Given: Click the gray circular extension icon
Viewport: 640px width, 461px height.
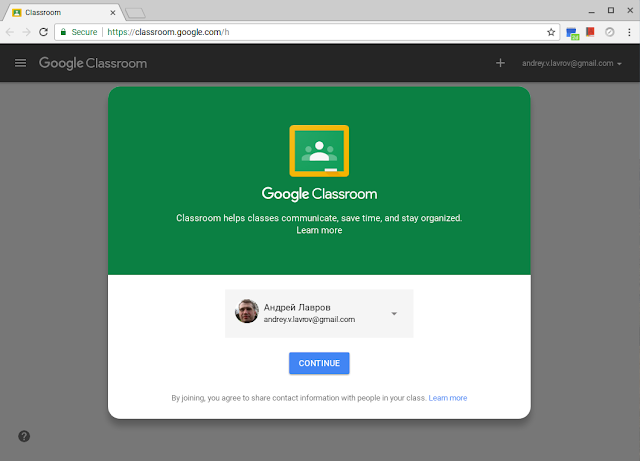Looking at the screenshot, I should click(x=609, y=32).
